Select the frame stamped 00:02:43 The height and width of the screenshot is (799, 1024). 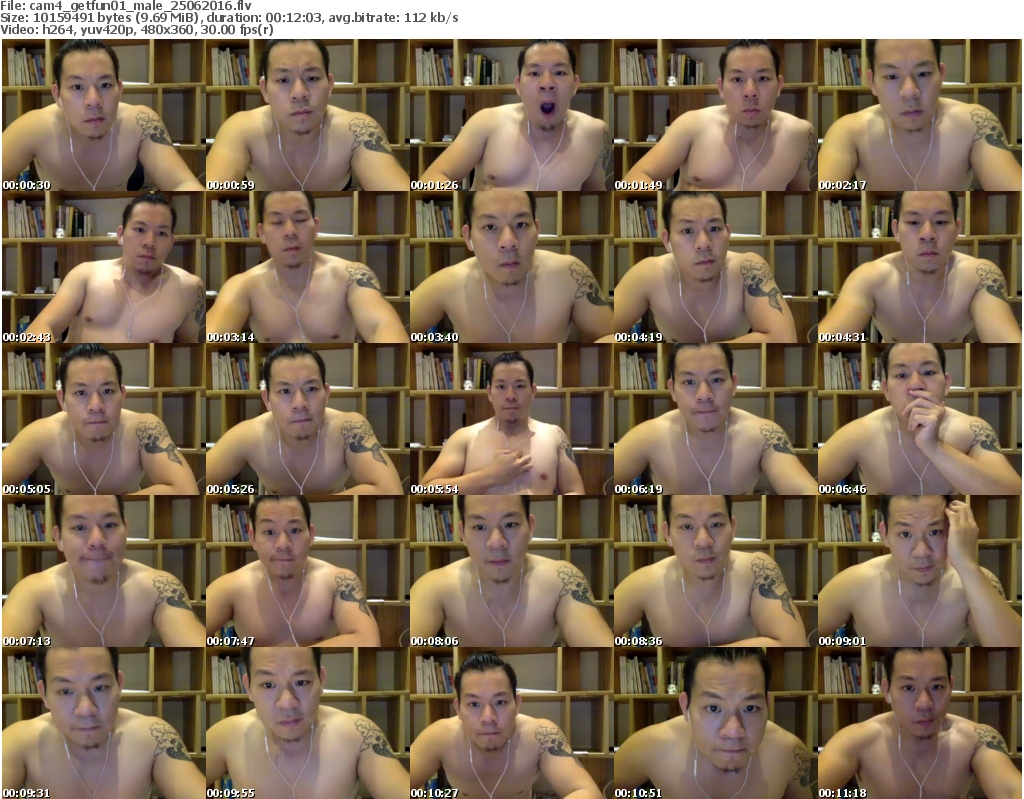pos(103,267)
